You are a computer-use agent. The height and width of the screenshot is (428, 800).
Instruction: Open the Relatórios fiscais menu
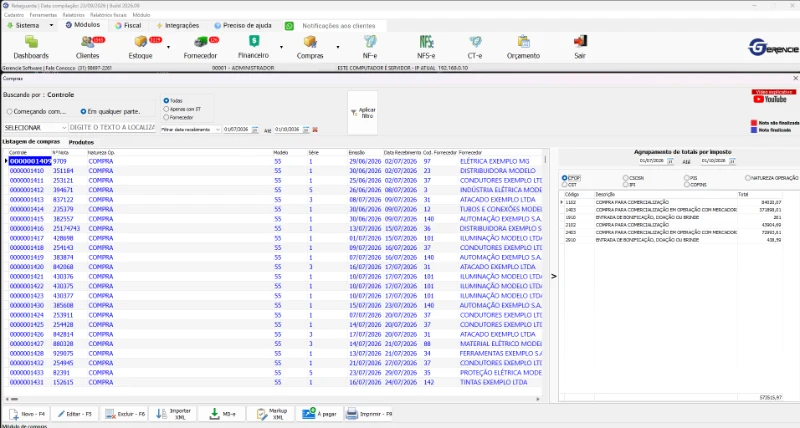point(108,15)
